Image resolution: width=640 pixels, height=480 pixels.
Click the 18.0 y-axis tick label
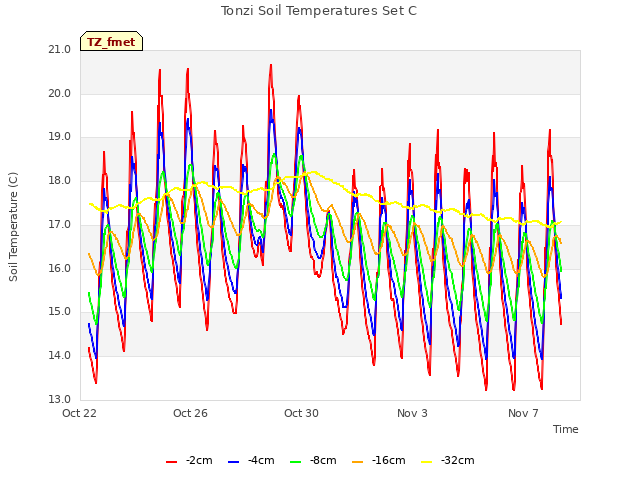click(x=60, y=180)
